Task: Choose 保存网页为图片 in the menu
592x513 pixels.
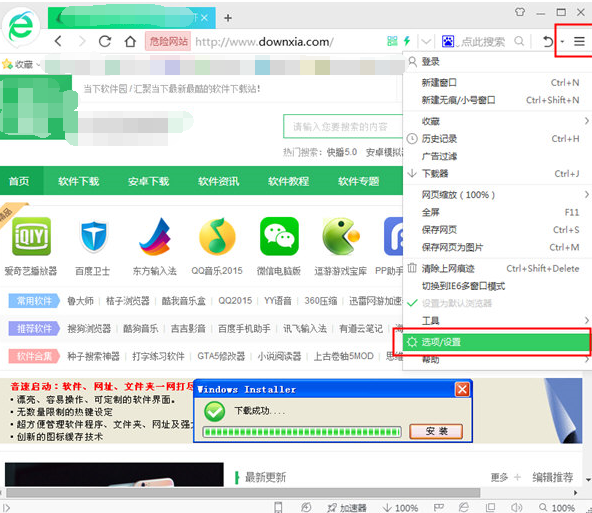Action: point(497,247)
